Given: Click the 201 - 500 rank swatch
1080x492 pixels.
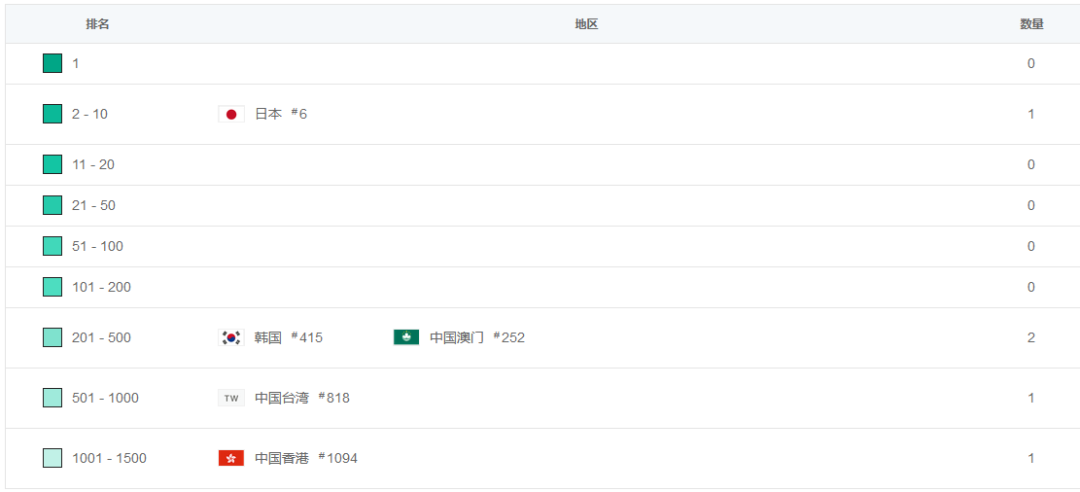Looking at the screenshot, I should (52, 338).
